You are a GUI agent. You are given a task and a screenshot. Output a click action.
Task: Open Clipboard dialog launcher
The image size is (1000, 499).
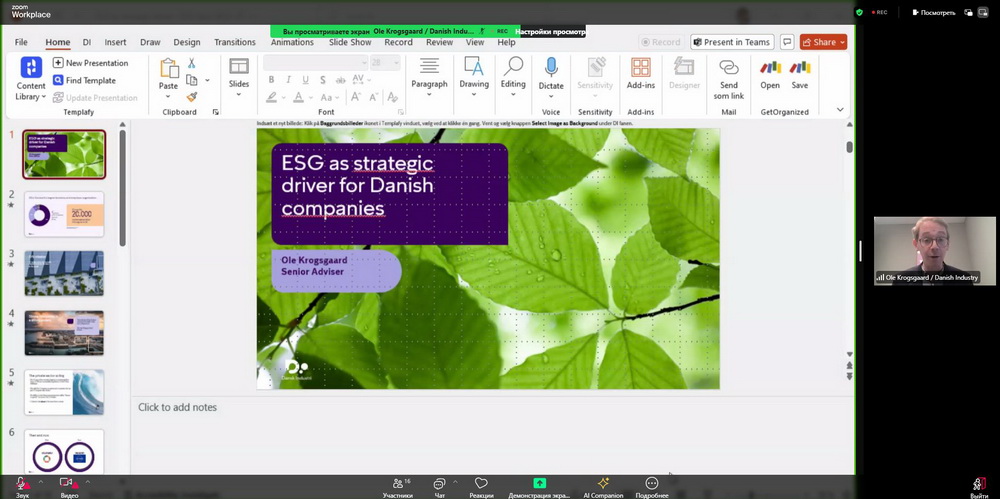[216, 112]
